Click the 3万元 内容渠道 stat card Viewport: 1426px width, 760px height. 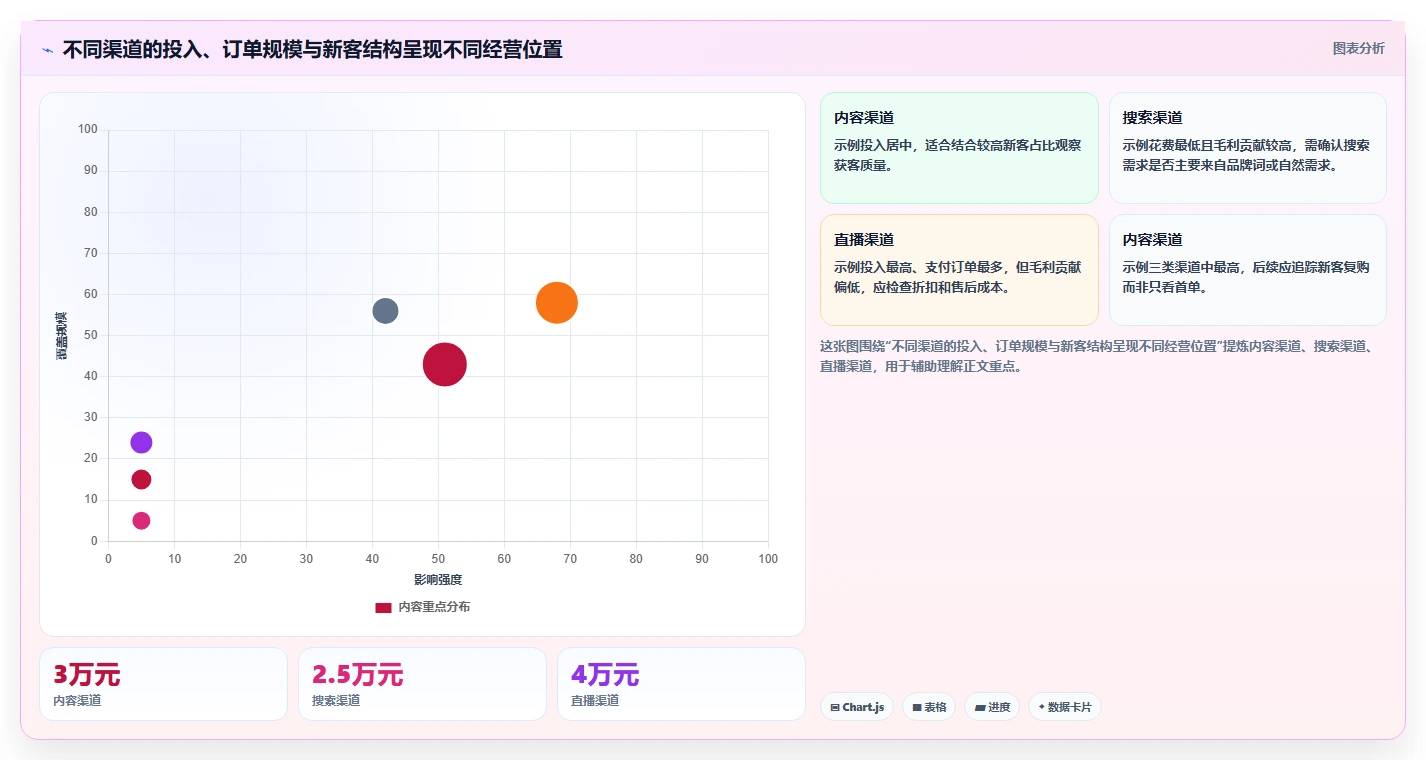click(x=163, y=684)
